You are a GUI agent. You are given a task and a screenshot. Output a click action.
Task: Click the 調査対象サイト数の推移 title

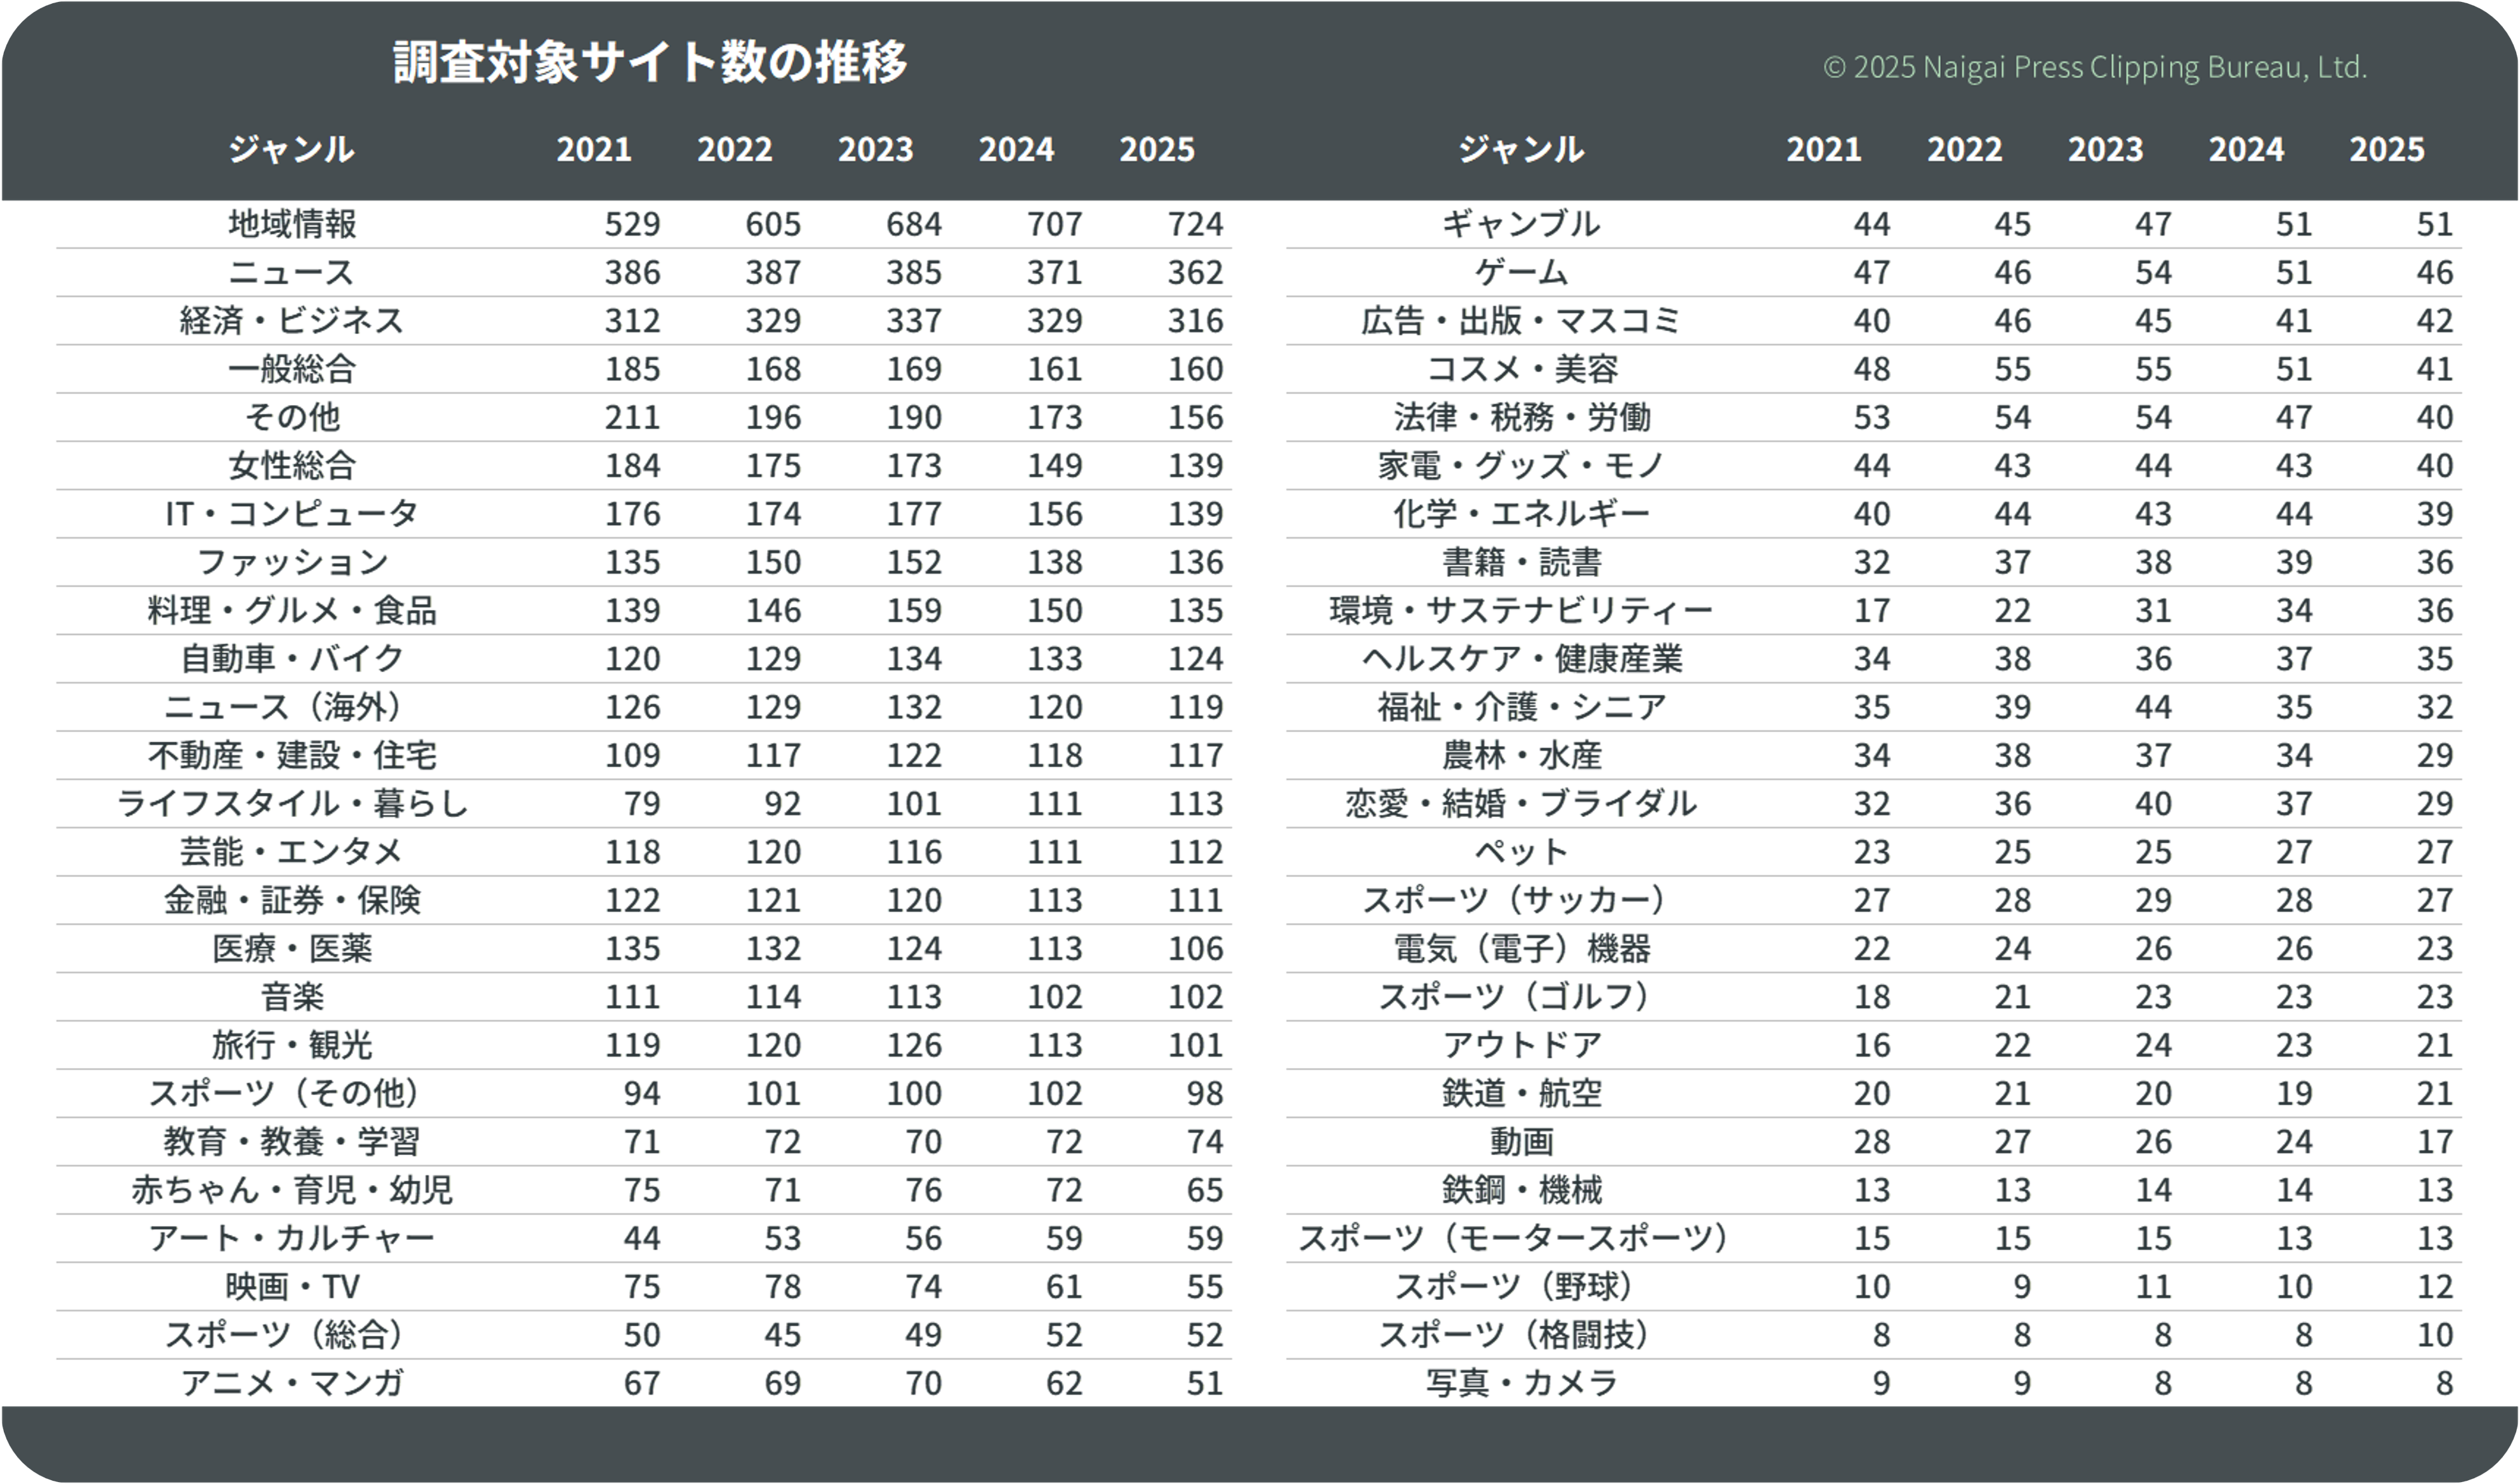650,62
